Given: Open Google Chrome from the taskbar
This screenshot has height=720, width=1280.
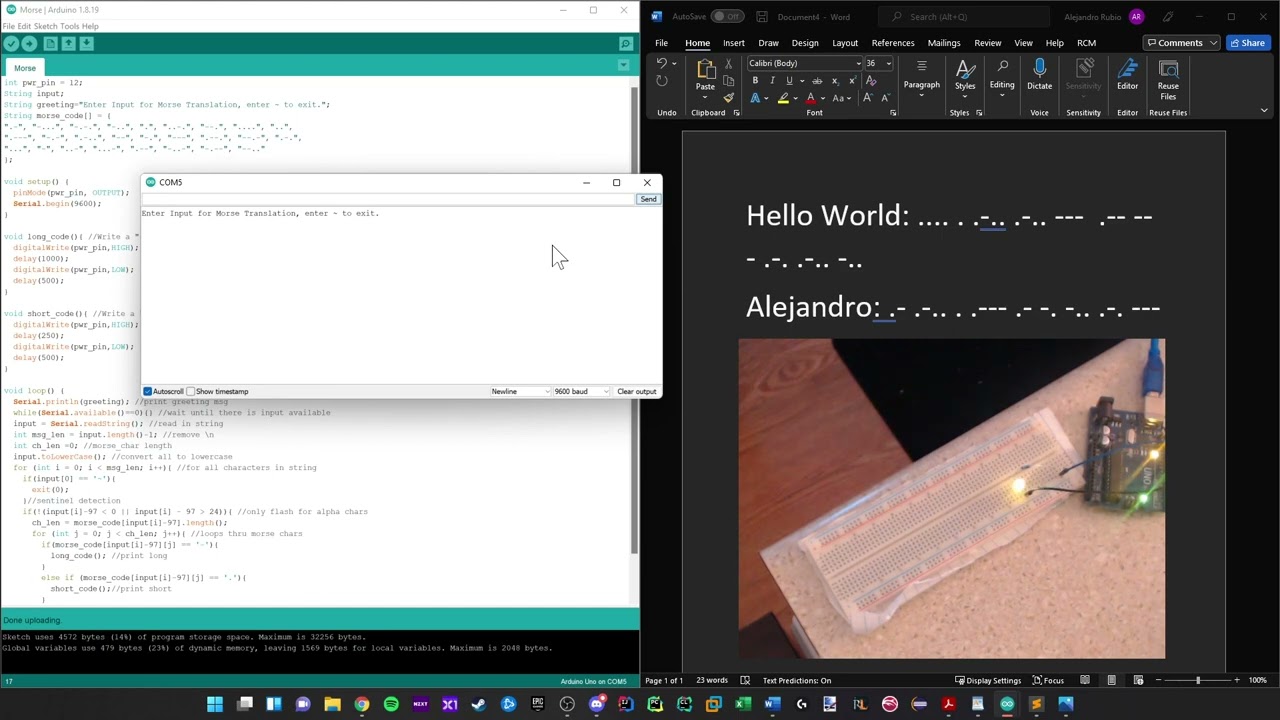Looking at the screenshot, I should click(x=362, y=705).
